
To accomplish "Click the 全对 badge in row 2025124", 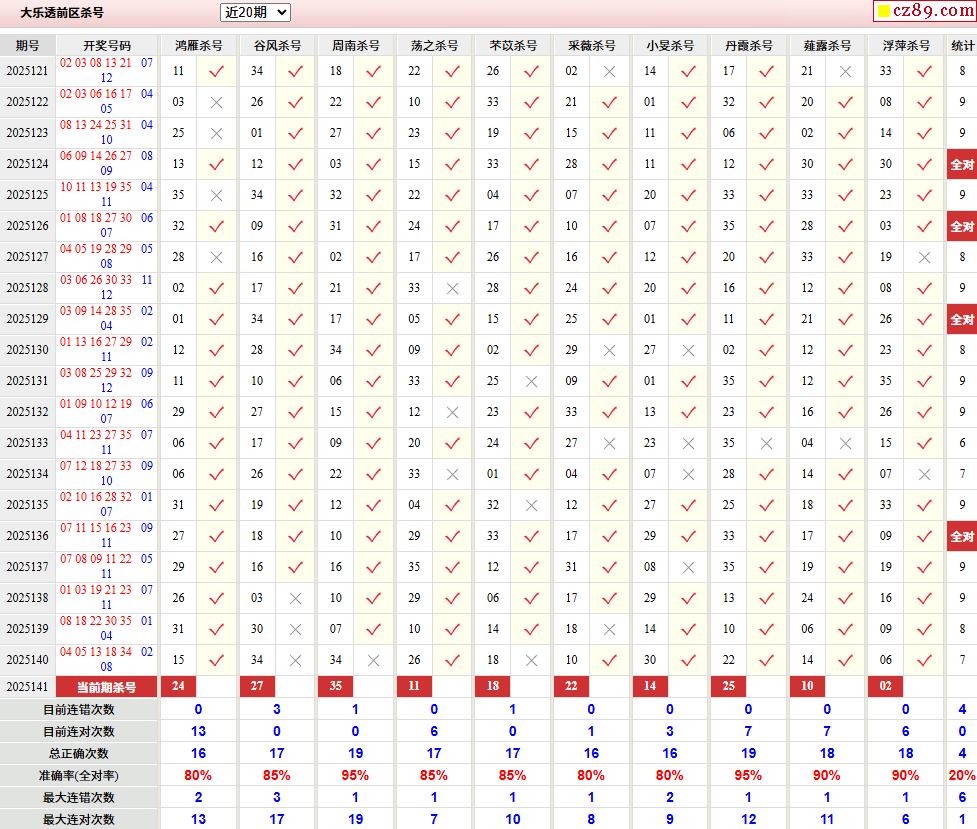I will click(962, 164).
